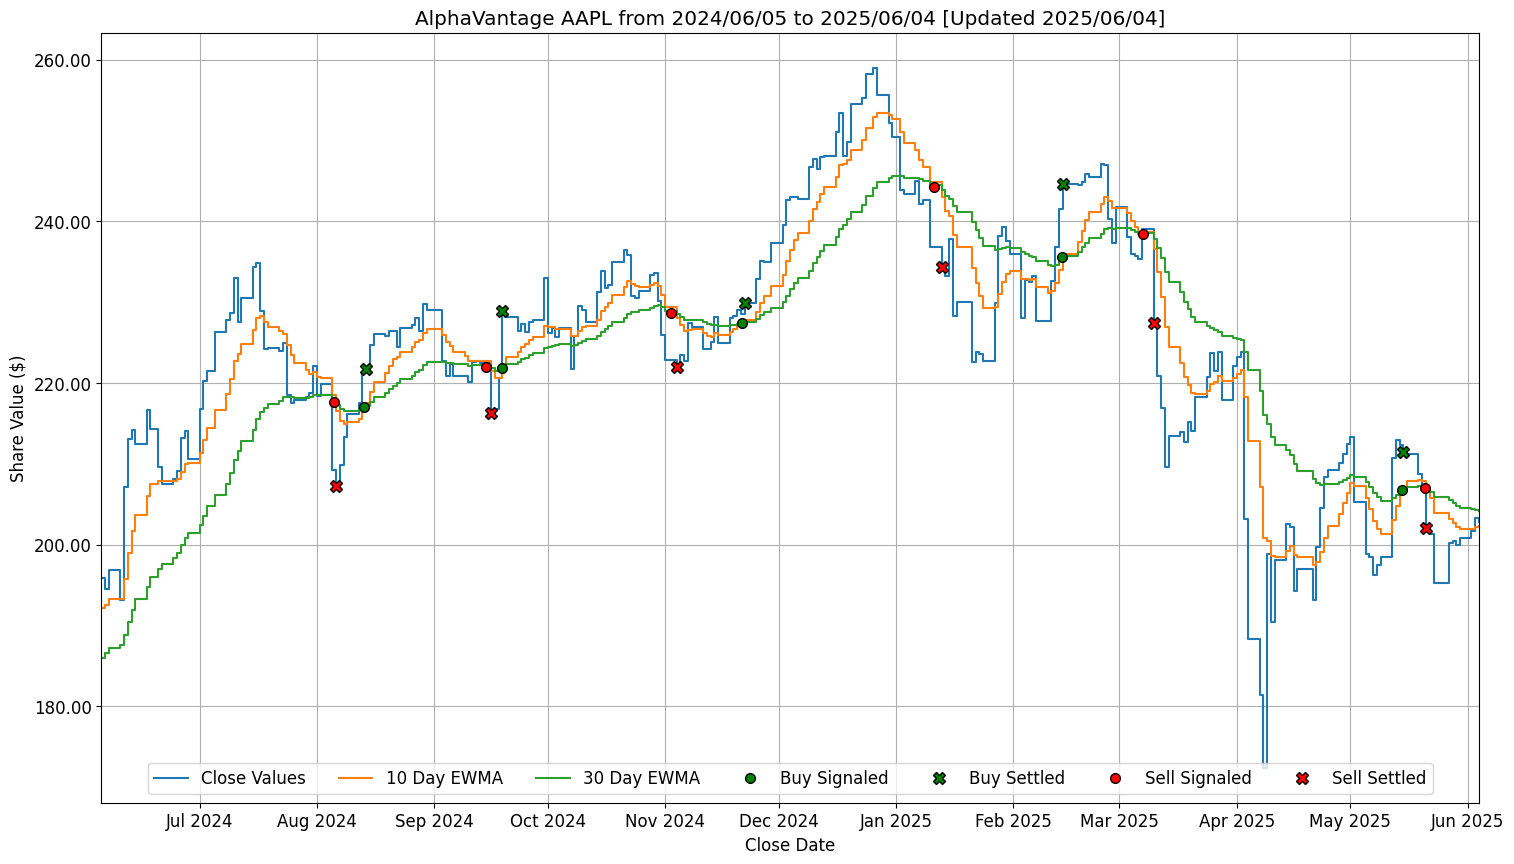Select the September 2024 Buy Settled green X
The height and width of the screenshot is (864, 1514).
tap(502, 312)
